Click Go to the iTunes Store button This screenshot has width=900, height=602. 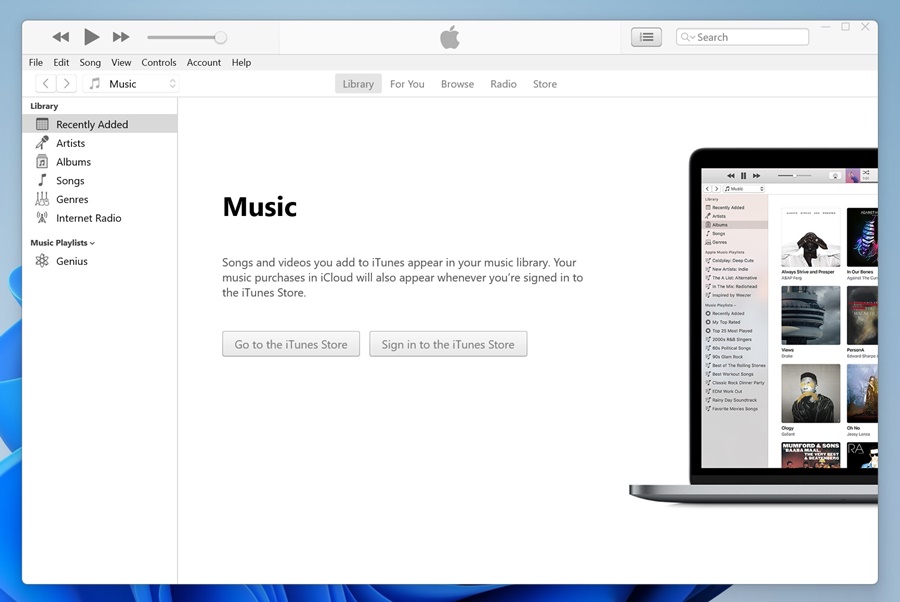click(x=291, y=344)
